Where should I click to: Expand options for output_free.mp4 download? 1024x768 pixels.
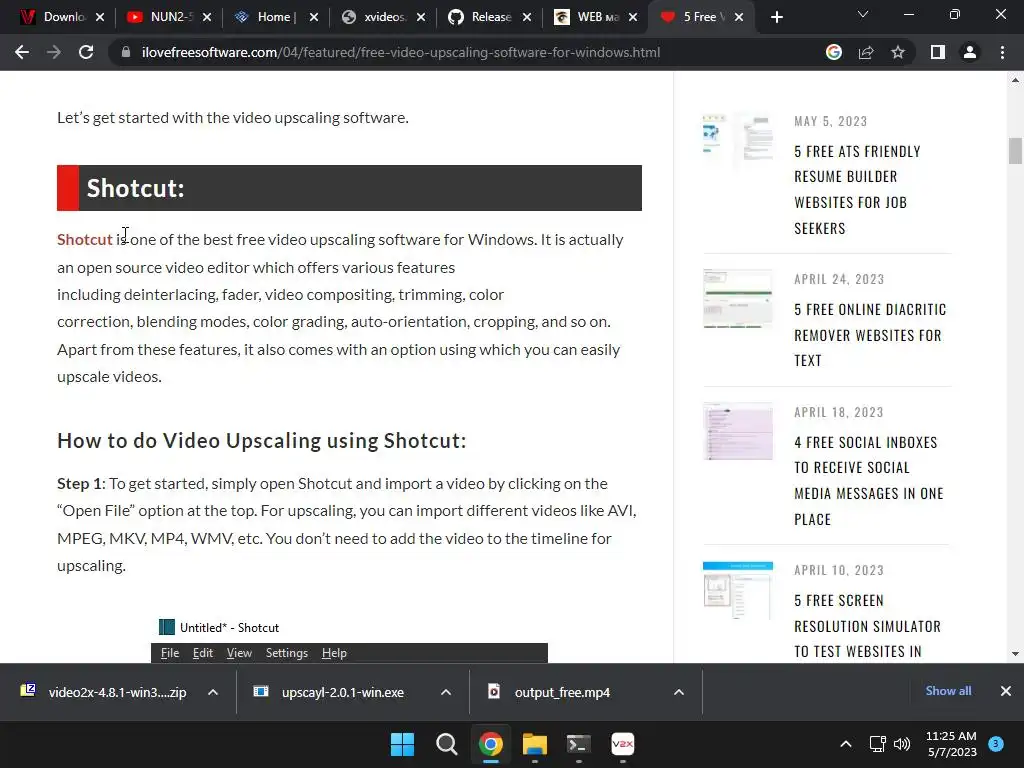(679, 692)
